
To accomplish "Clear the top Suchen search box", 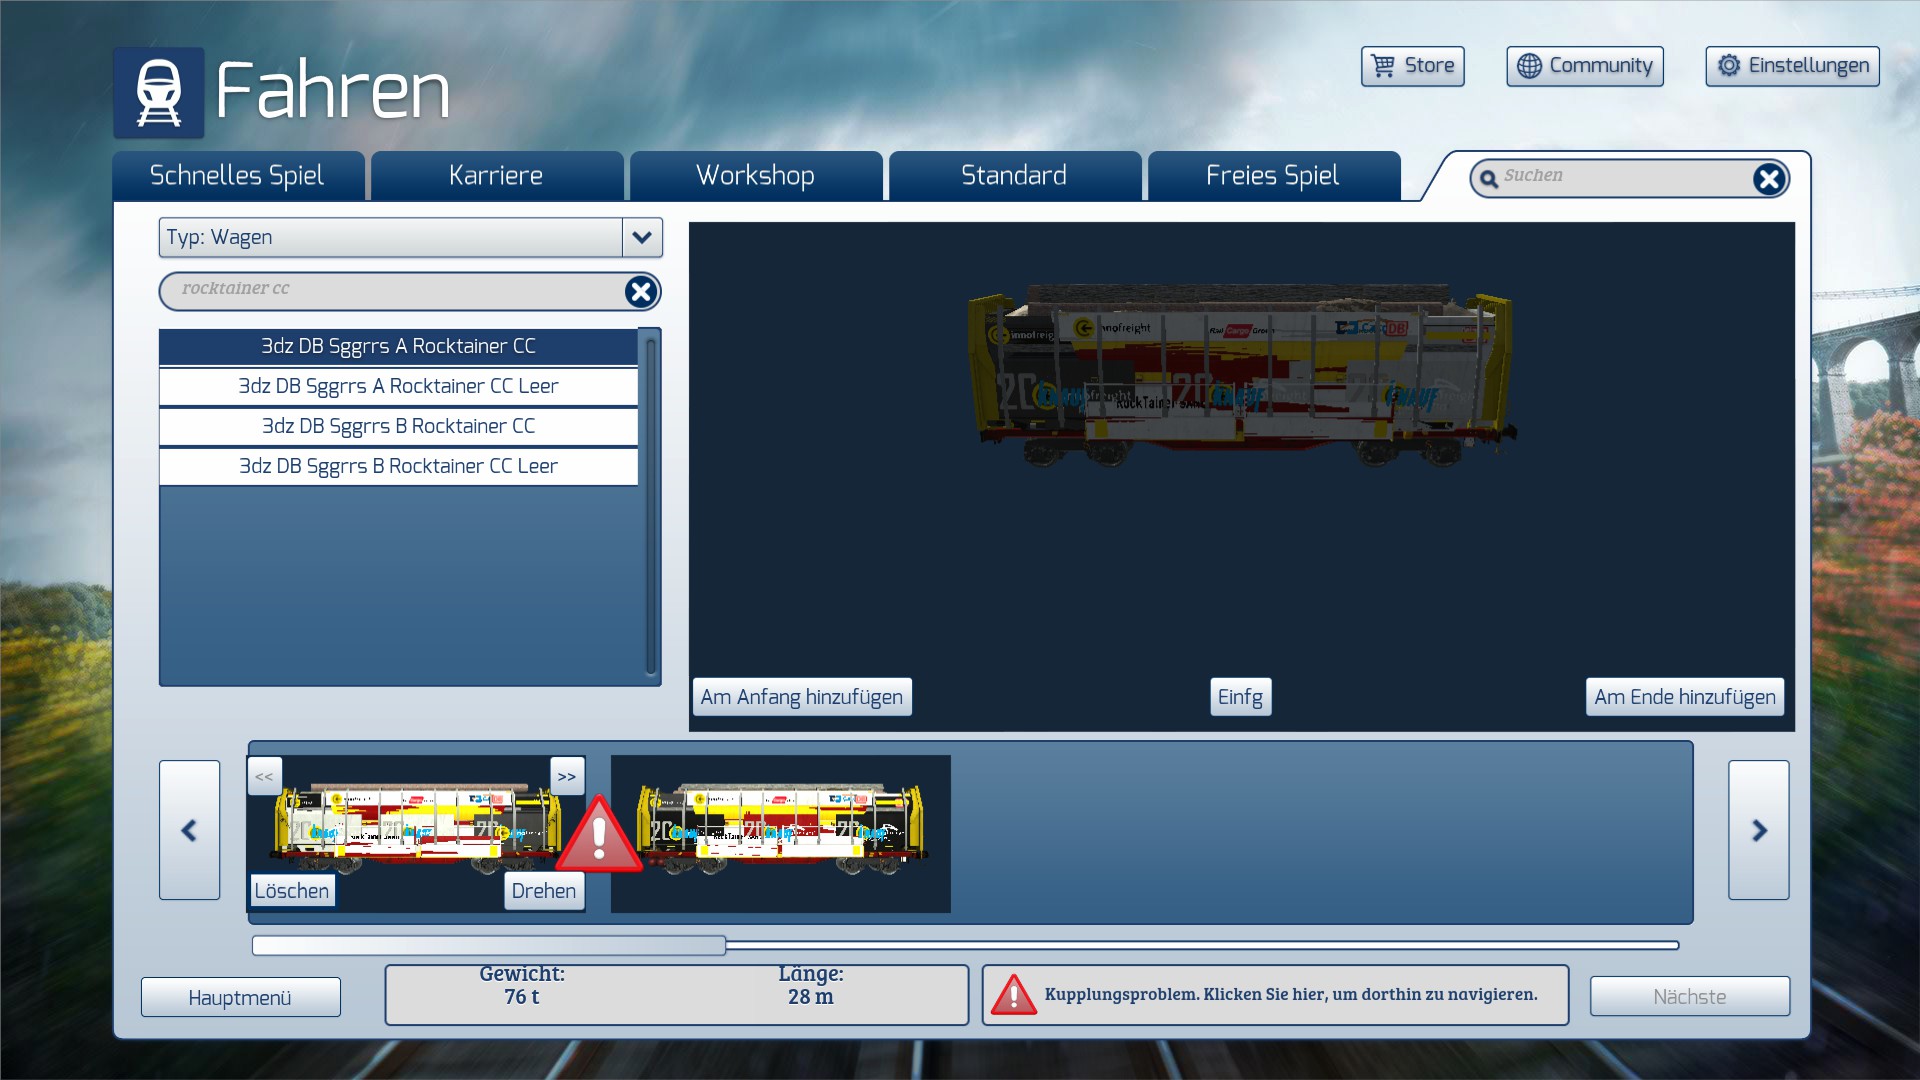I will (x=1768, y=179).
